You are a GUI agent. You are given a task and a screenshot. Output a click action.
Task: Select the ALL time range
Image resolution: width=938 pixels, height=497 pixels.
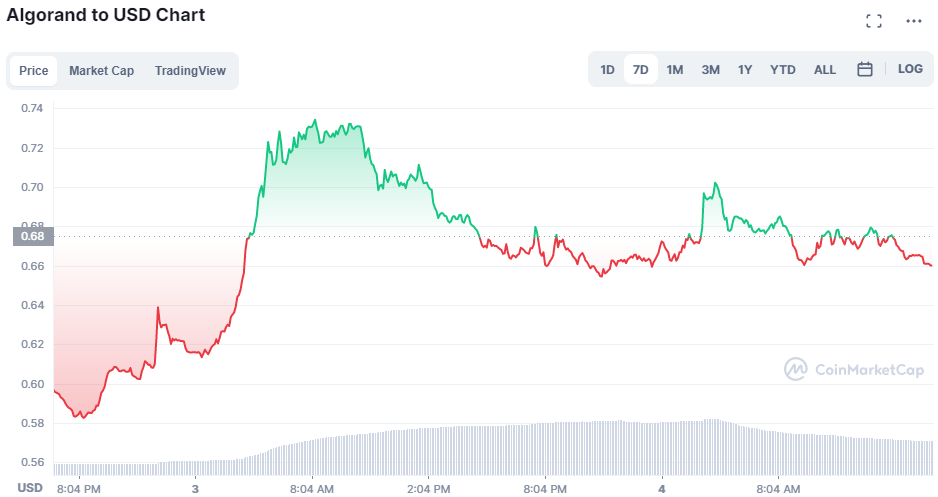click(x=824, y=69)
